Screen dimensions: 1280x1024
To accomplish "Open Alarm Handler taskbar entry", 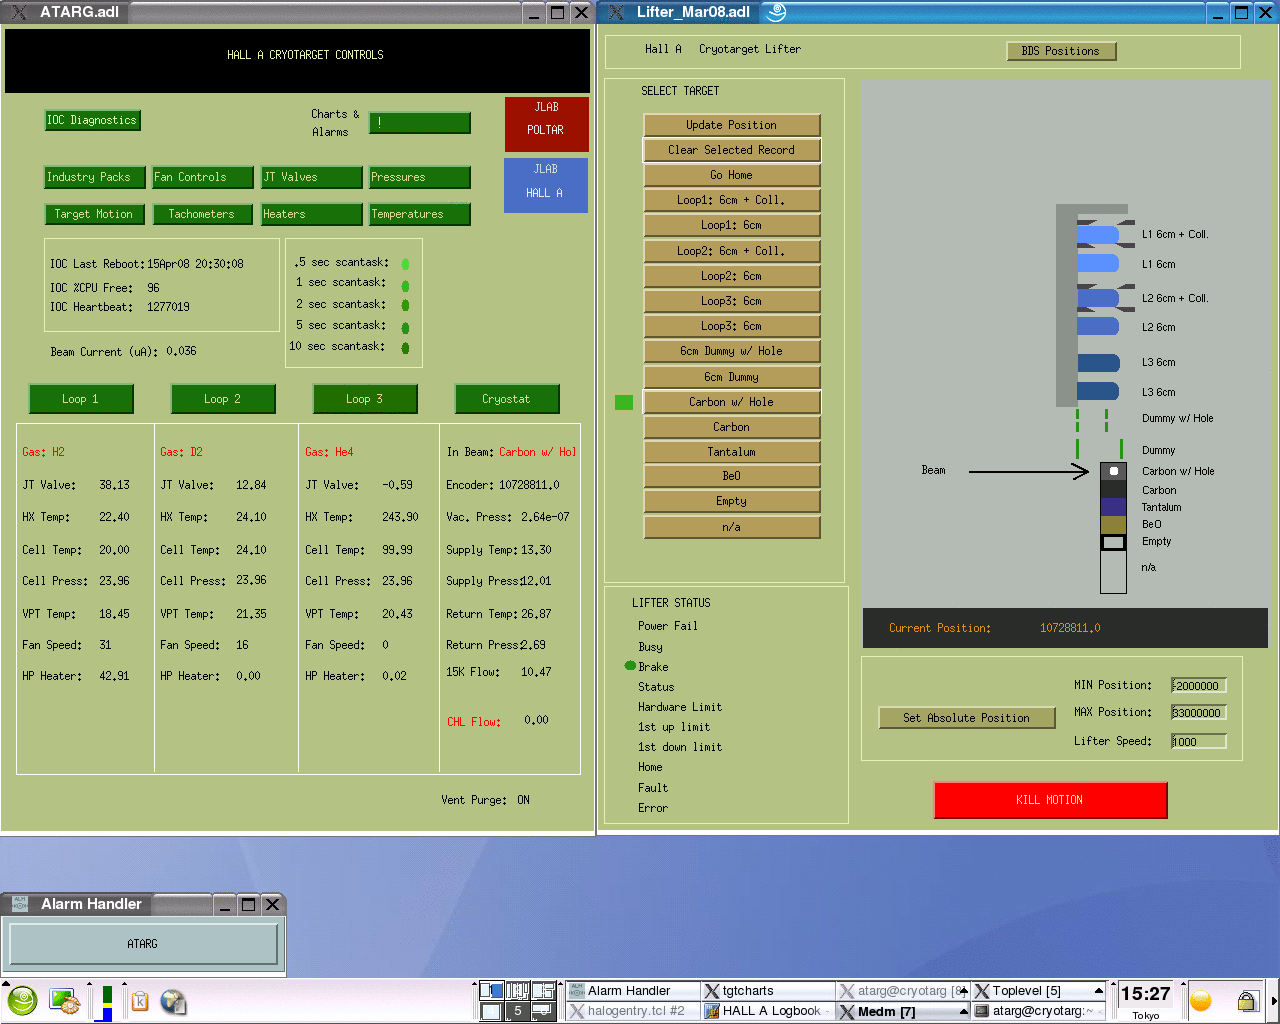I will (x=632, y=991).
